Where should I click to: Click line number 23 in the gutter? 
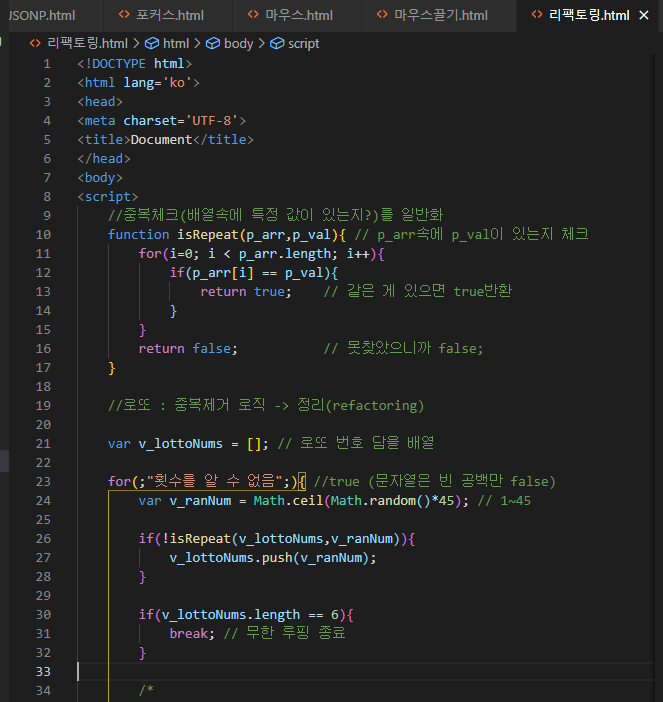point(43,482)
